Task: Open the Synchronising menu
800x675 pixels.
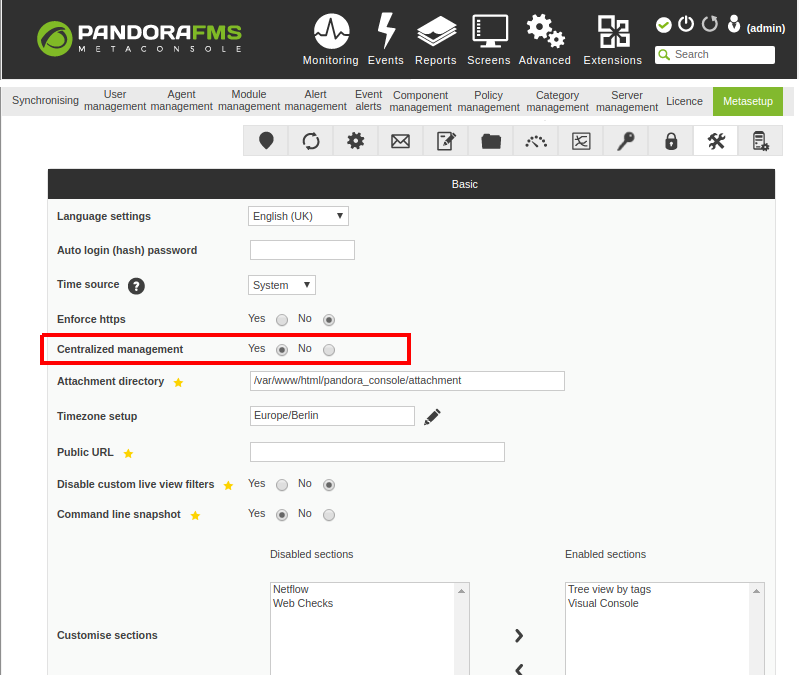Action: pyautogui.click(x=45, y=101)
